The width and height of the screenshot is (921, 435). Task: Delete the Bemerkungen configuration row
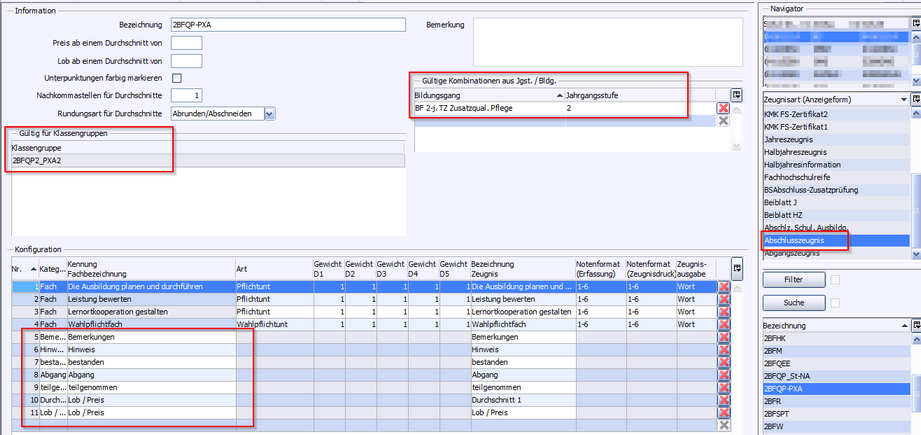(724, 338)
